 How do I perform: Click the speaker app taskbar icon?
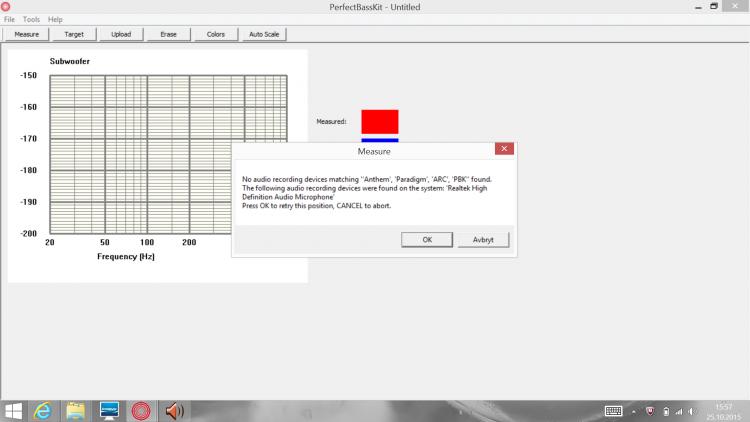(174, 411)
